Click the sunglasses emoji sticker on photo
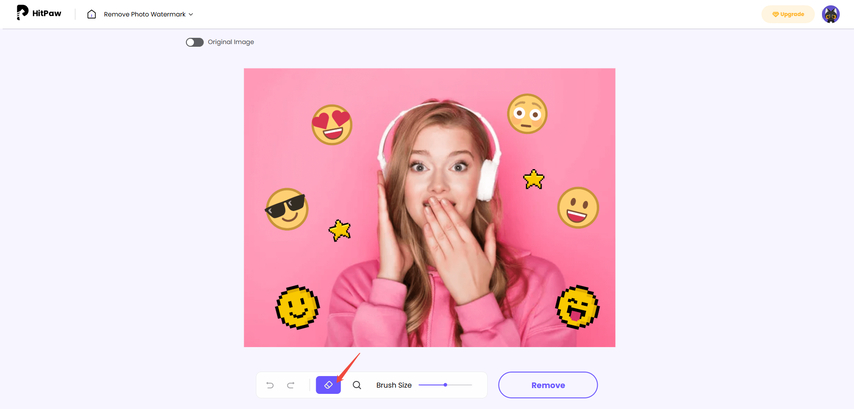The width and height of the screenshot is (854, 409). [287, 209]
